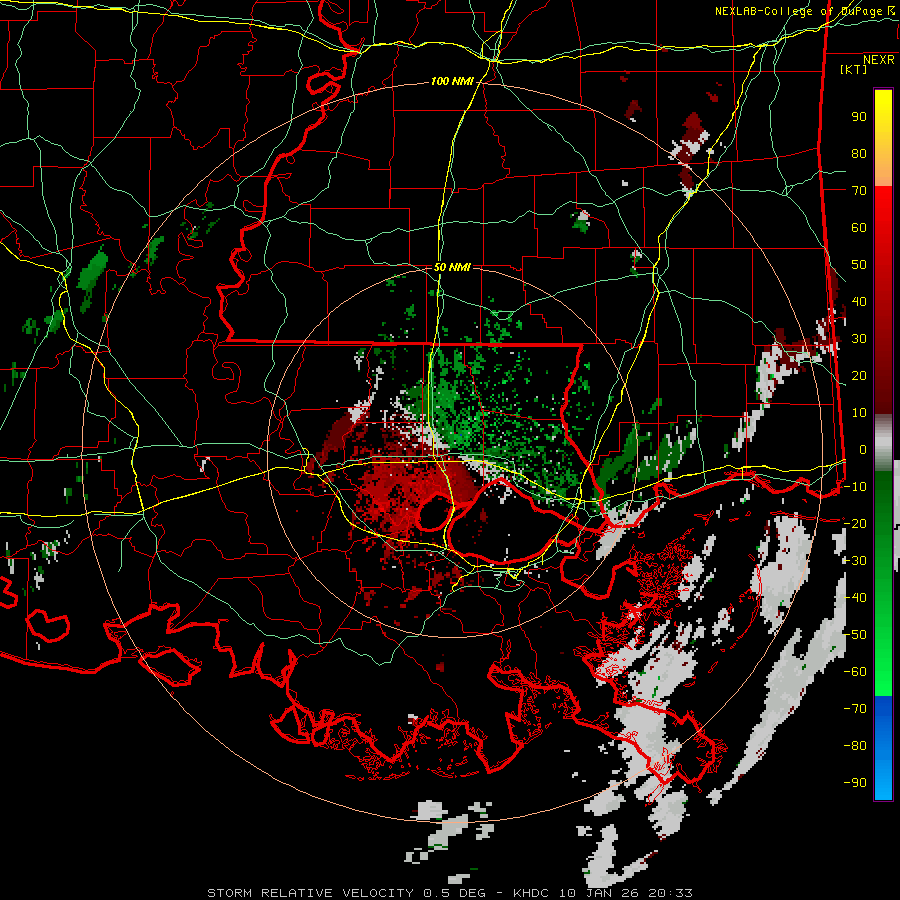Click the 50 value on velocity scale
This screenshot has width=900, height=900.
click(859, 265)
